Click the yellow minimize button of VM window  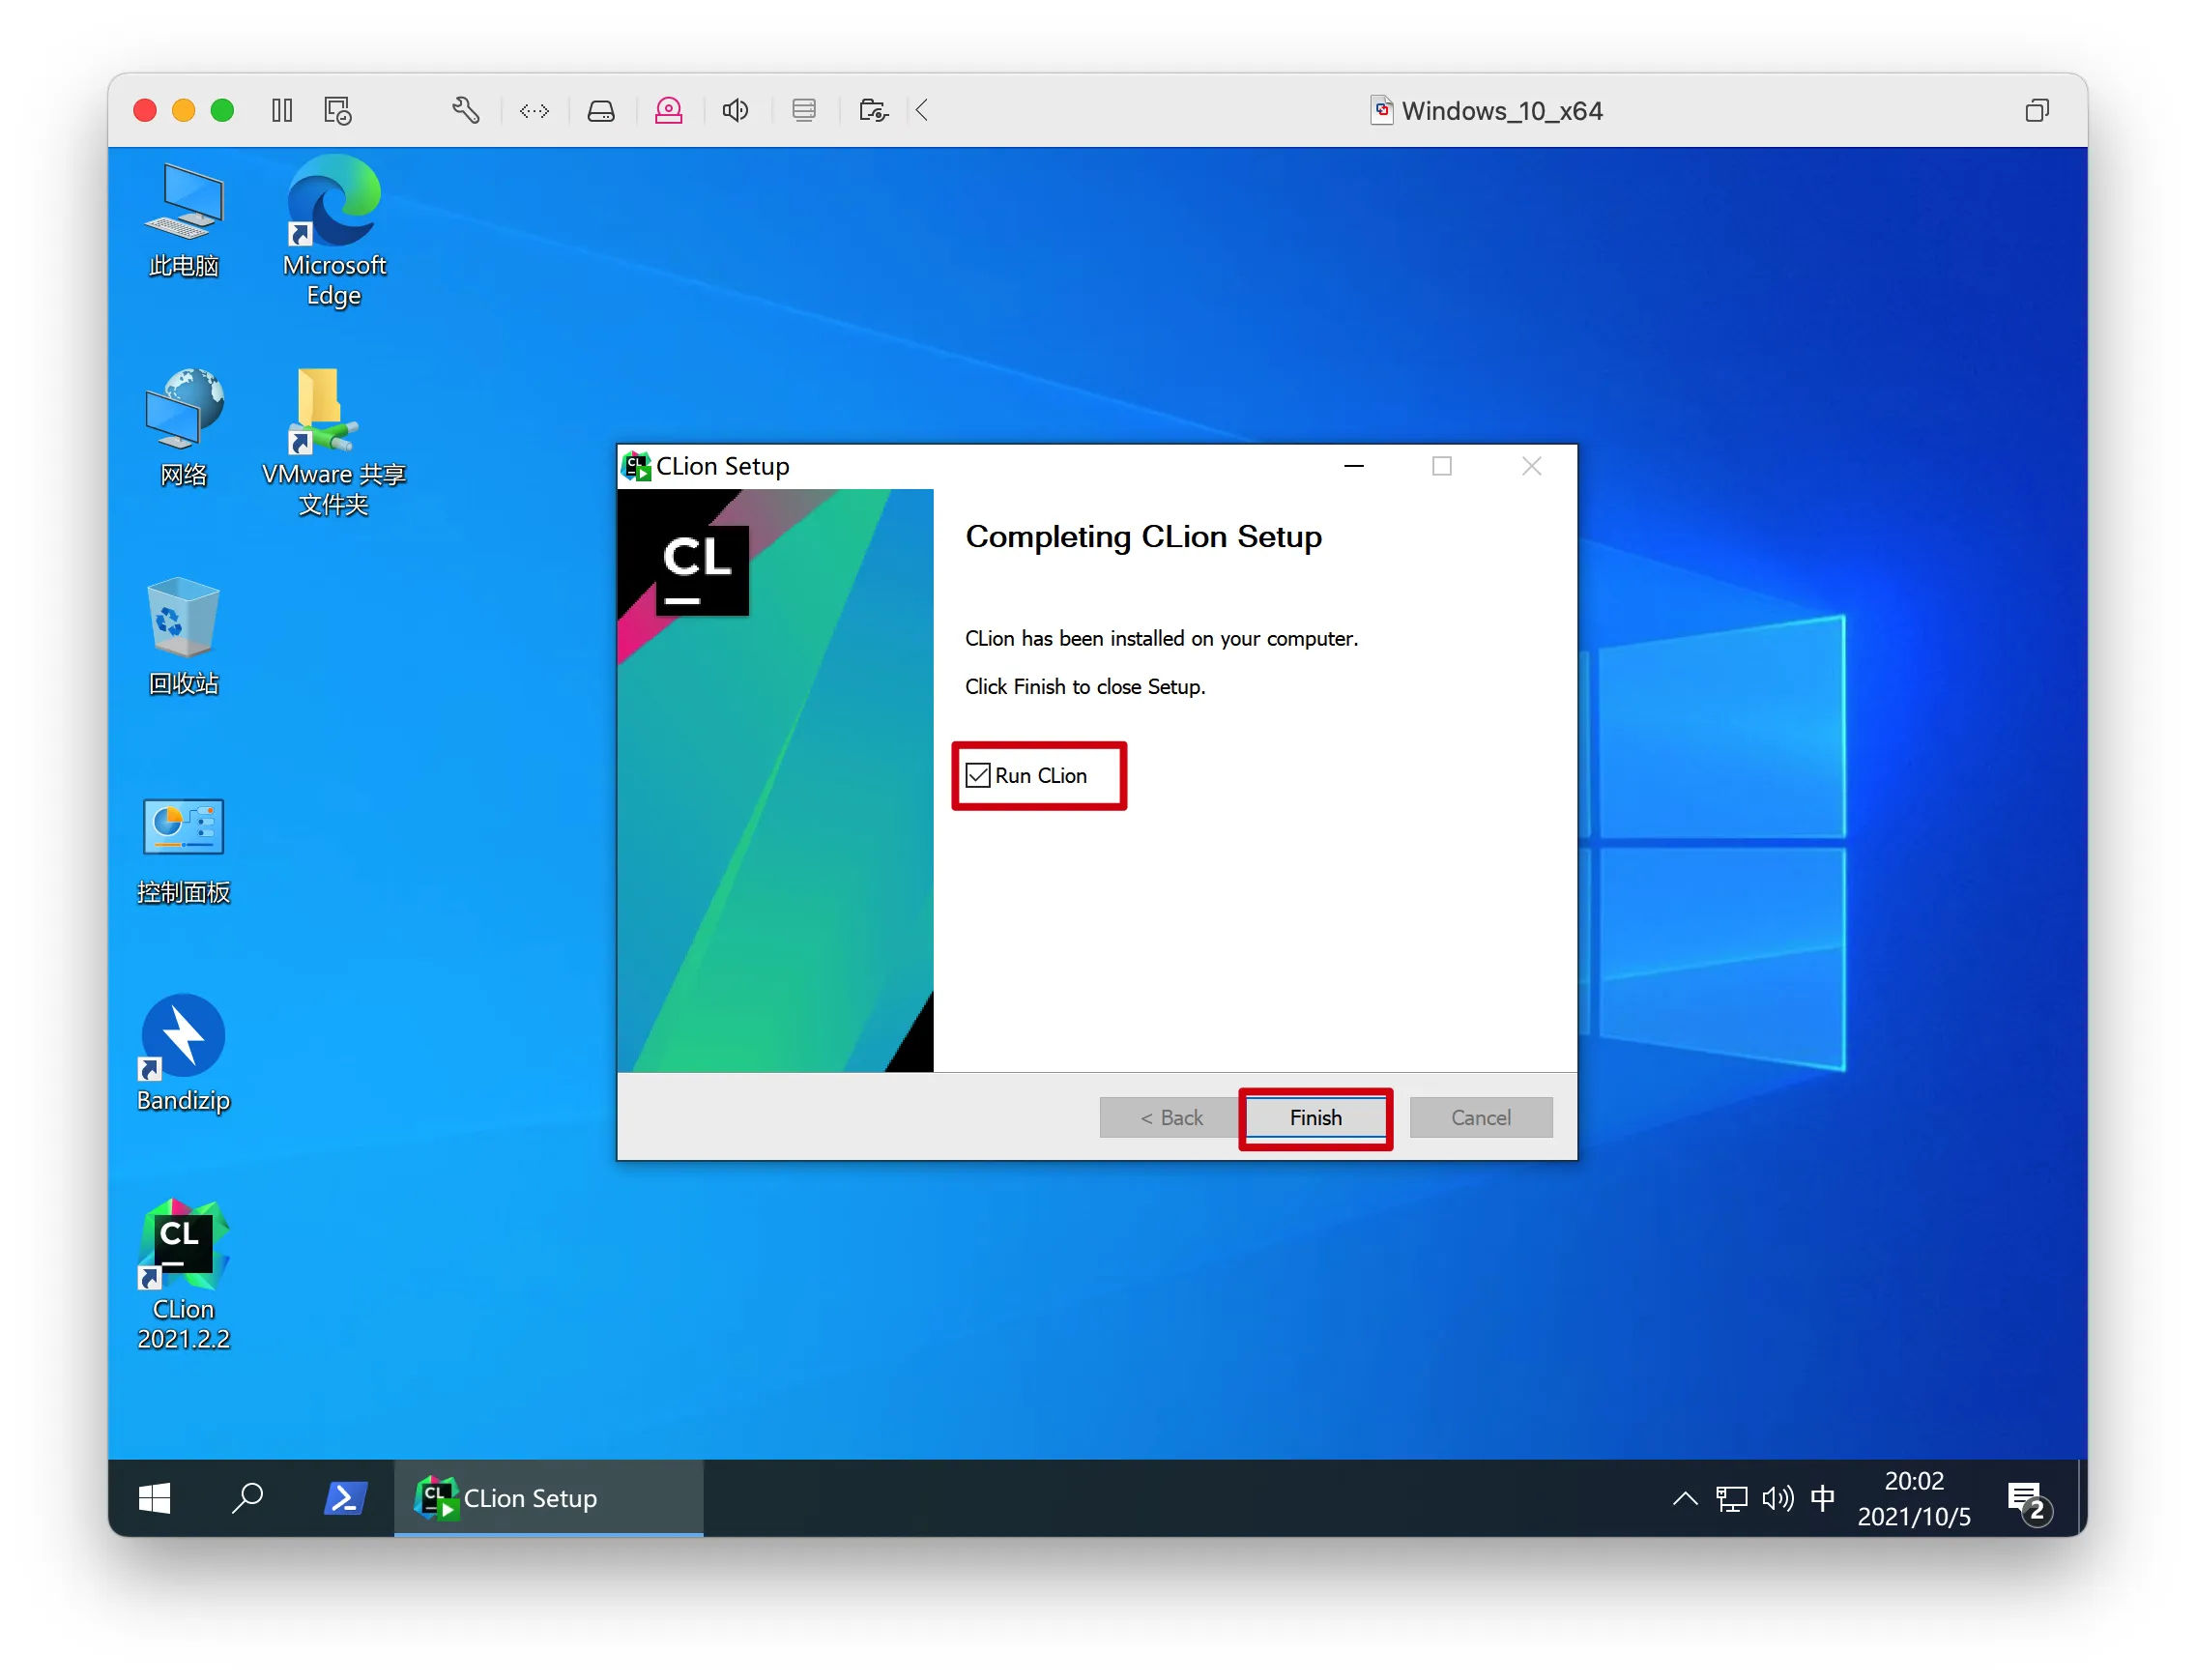pyautogui.click(x=184, y=110)
